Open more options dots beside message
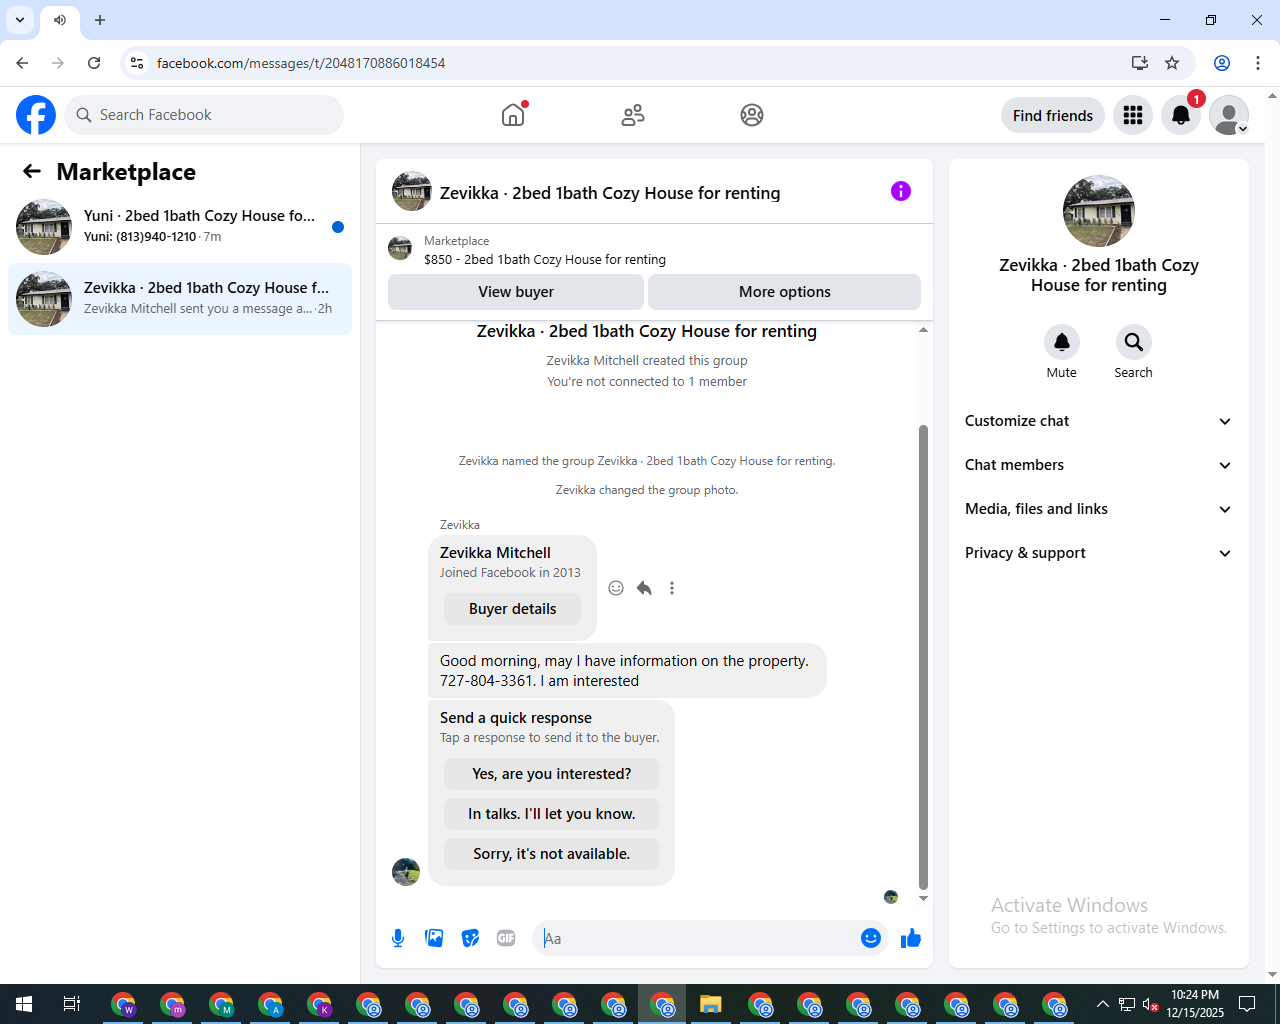This screenshot has width=1280, height=1024. (672, 588)
